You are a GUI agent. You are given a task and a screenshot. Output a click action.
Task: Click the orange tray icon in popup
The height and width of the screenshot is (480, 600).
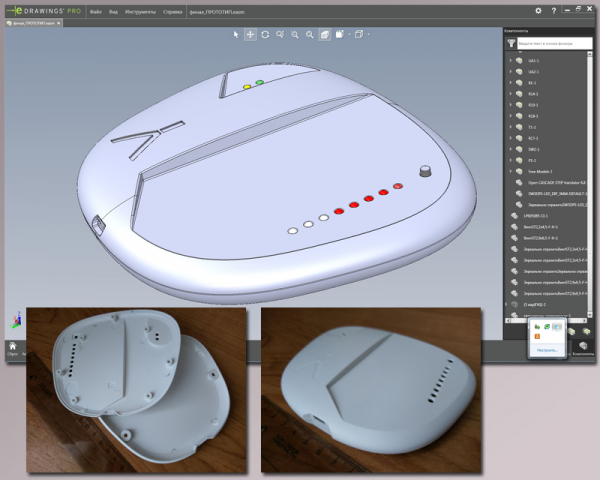pyautogui.click(x=537, y=336)
